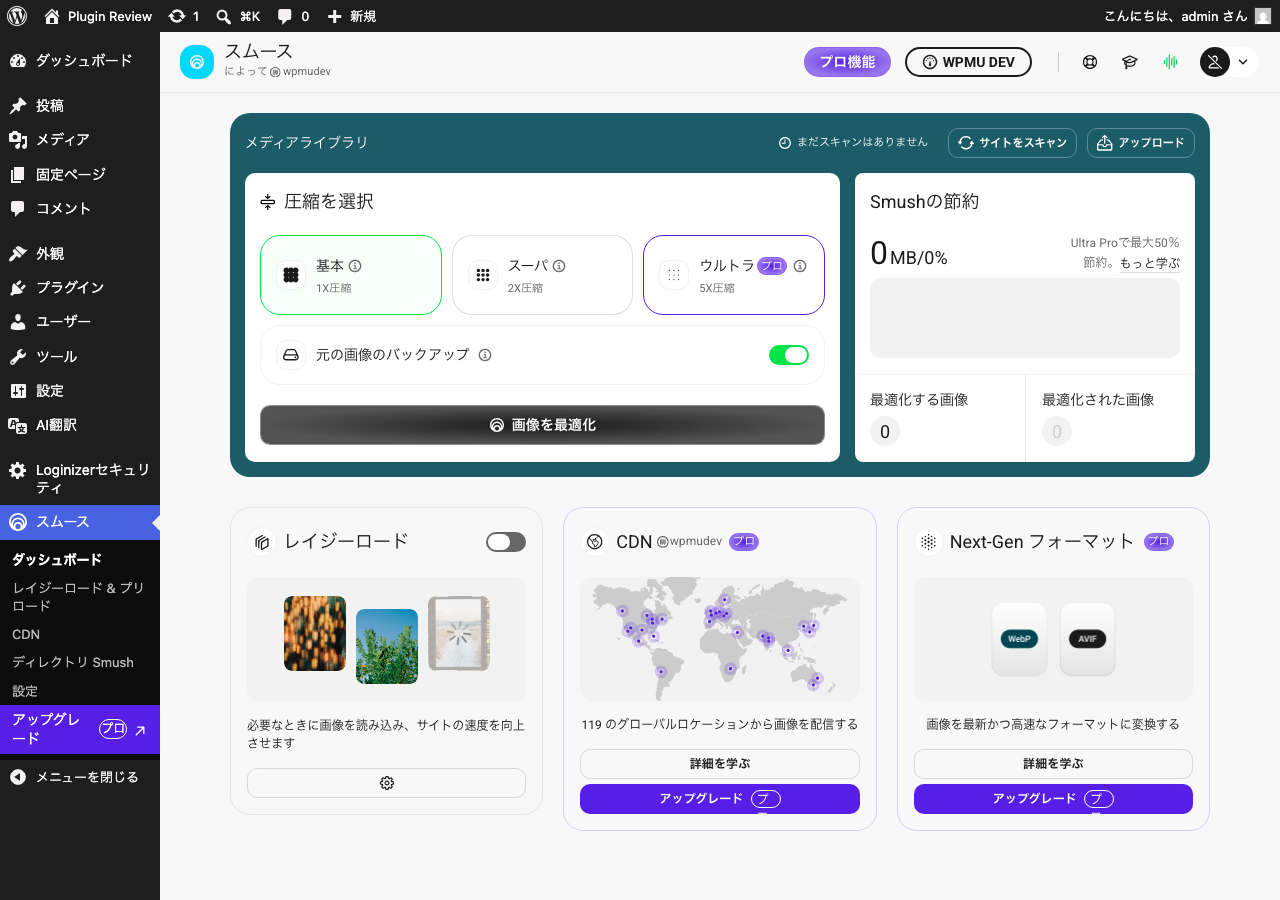
Task: Collapse the sidebar with メニューを閉じる
Action: click(x=80, y=777)
